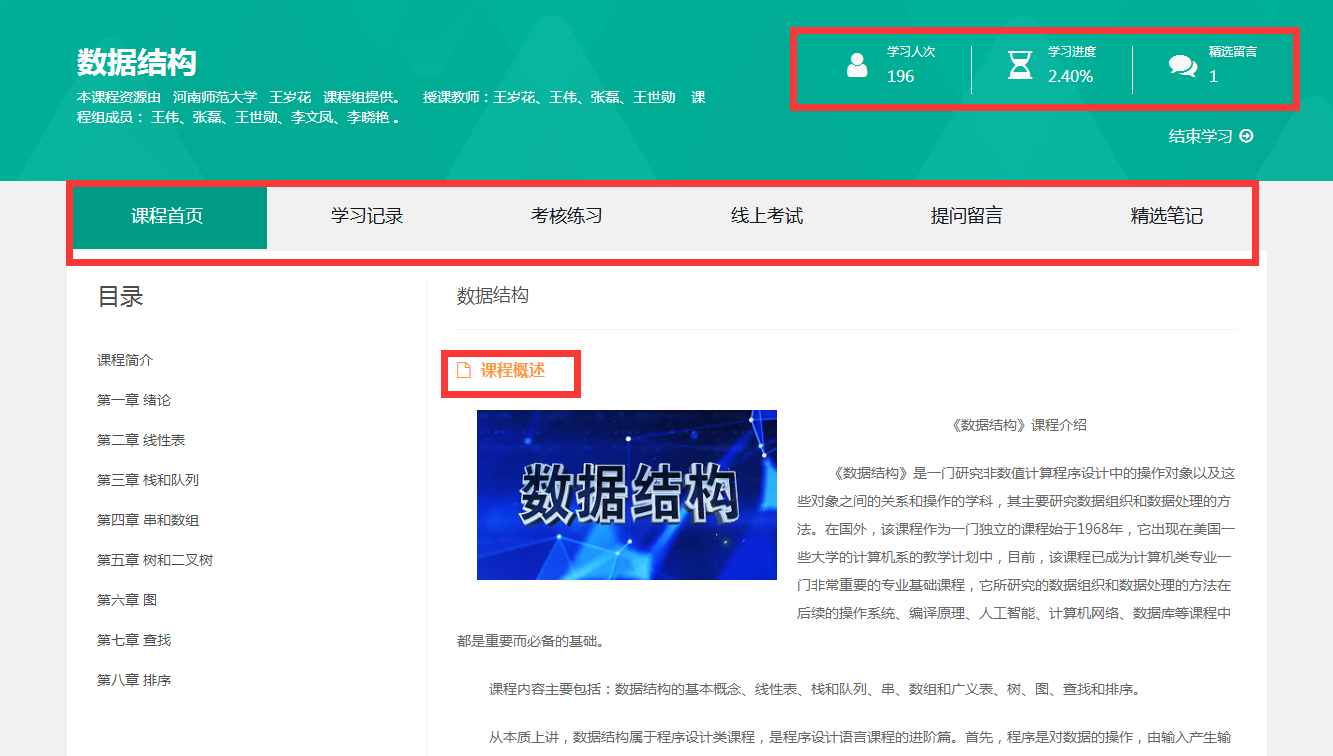
Task: Open chapter 第七章 查找
Action: 134,640
